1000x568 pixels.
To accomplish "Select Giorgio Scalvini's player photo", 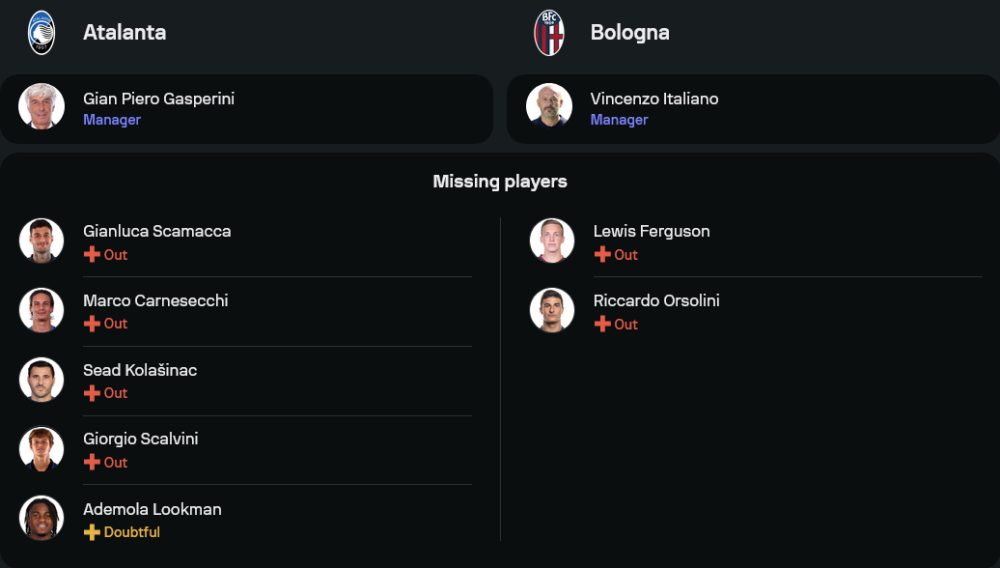I will click(x=41, y=449).
